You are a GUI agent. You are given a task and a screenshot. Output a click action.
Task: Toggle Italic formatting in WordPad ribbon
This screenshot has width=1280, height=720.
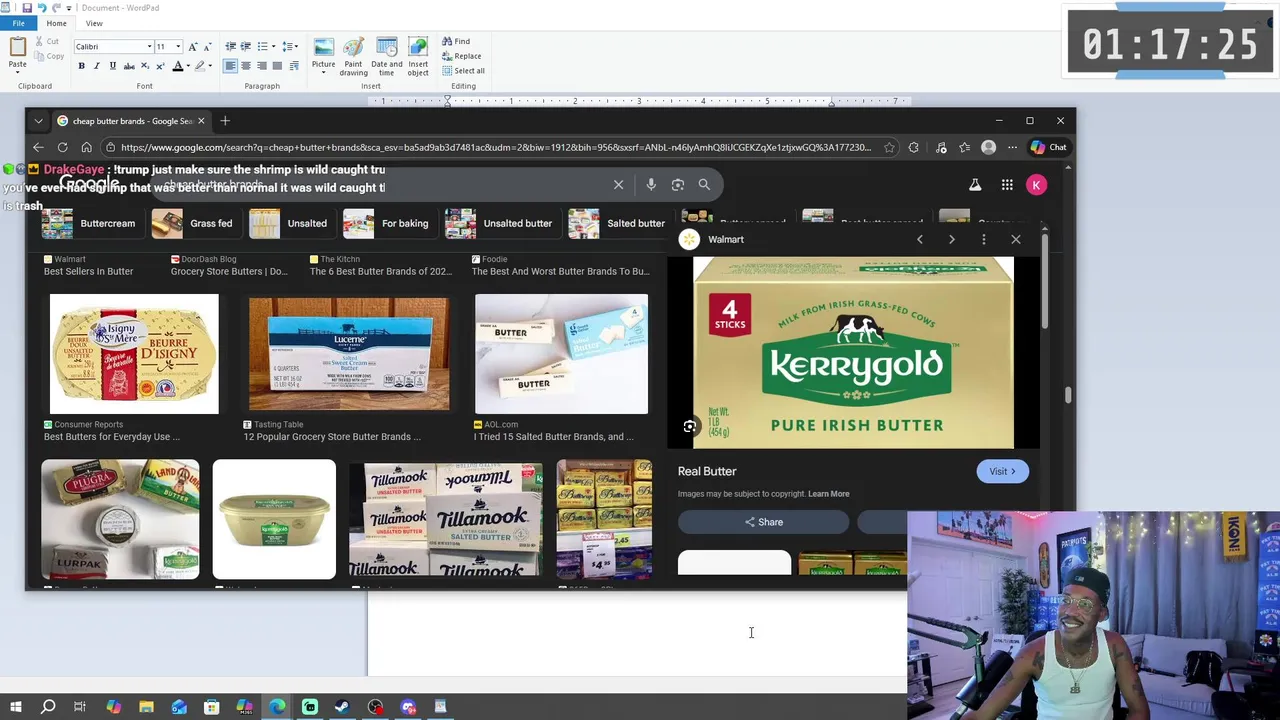point(96,66)
